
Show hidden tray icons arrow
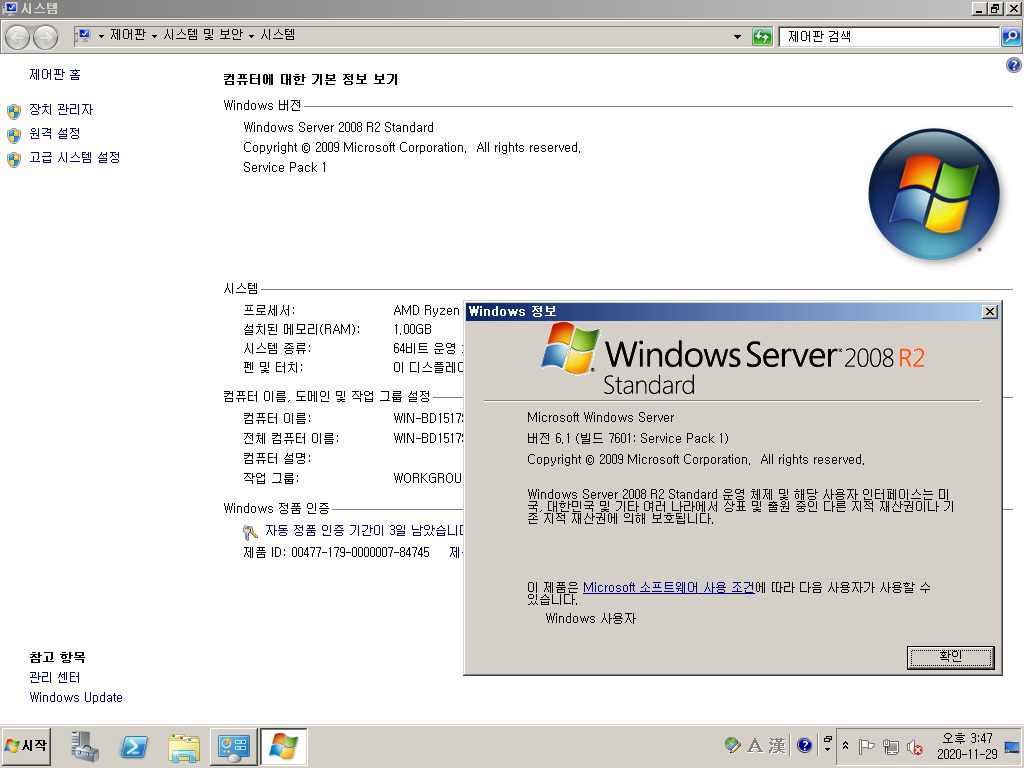[845, 746]
